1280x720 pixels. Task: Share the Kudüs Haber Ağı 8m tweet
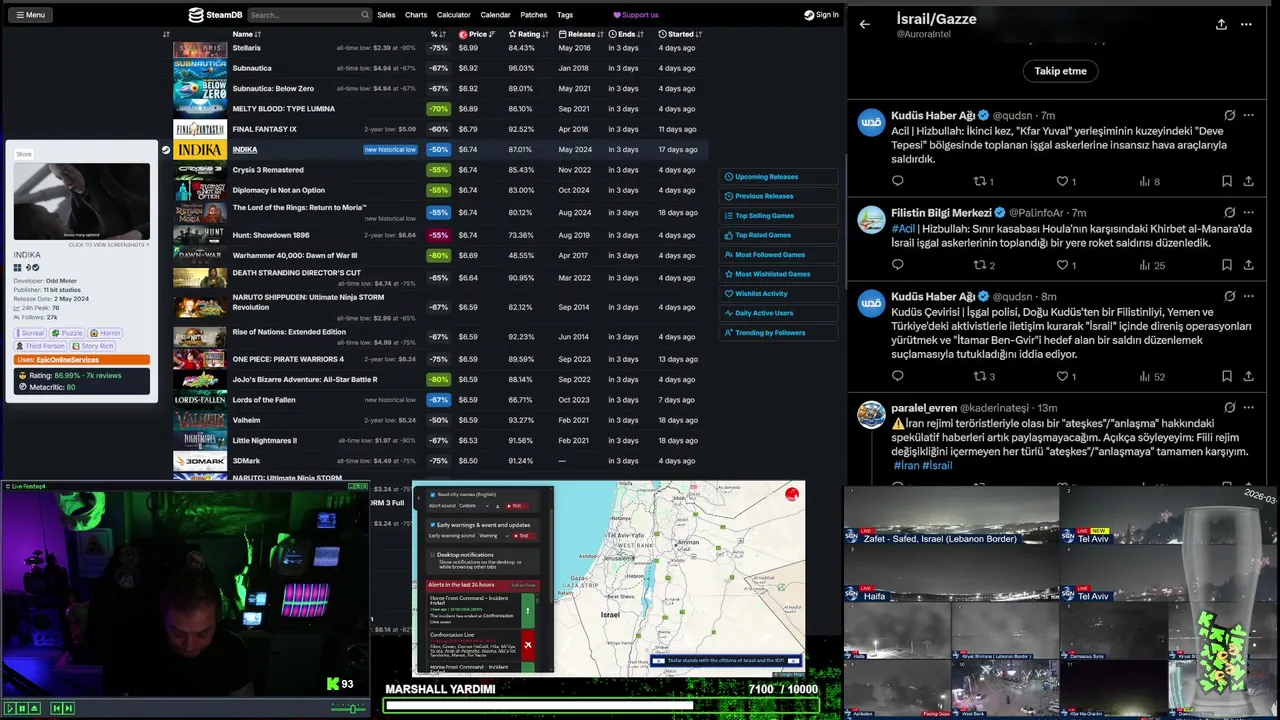tap(1248, 376)
